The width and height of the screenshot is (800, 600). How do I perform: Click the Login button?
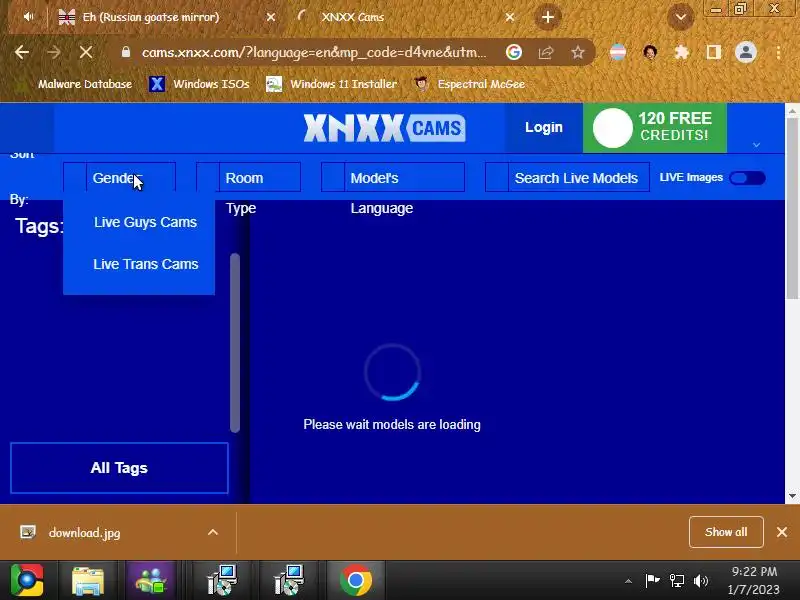tap(544, 128)
